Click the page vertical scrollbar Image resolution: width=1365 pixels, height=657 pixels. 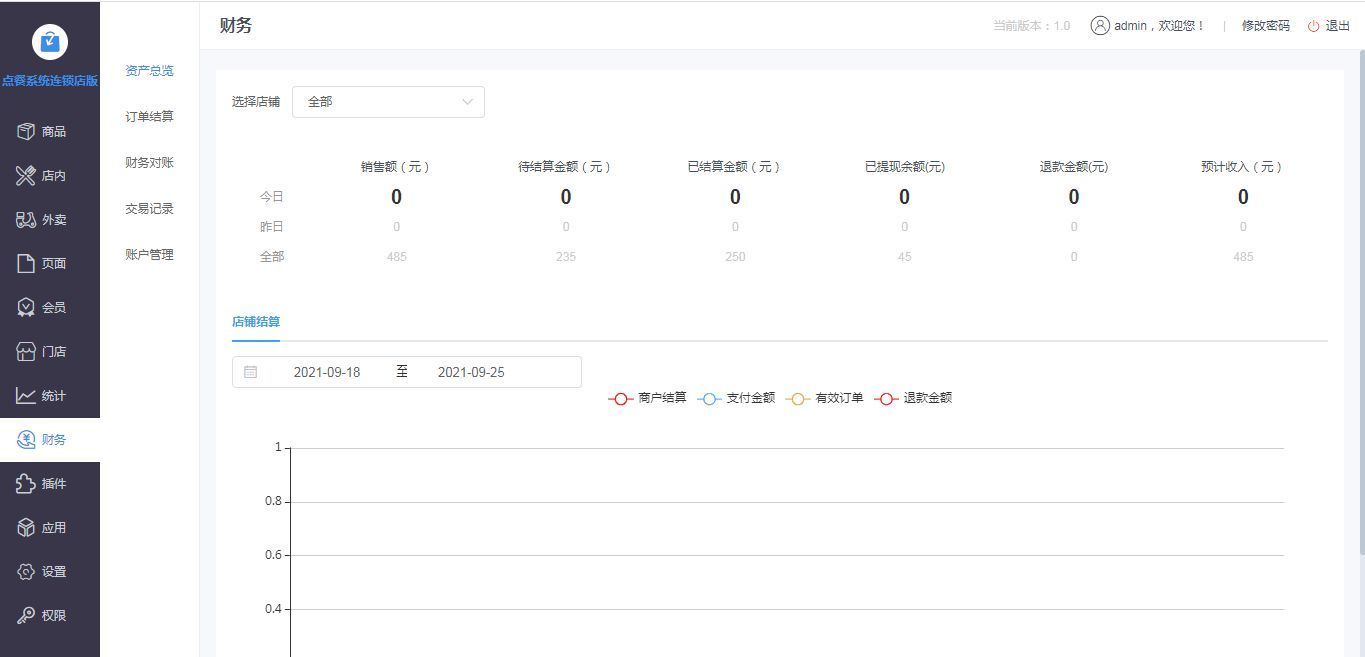pyautogui.click(x=1361, y=300)
